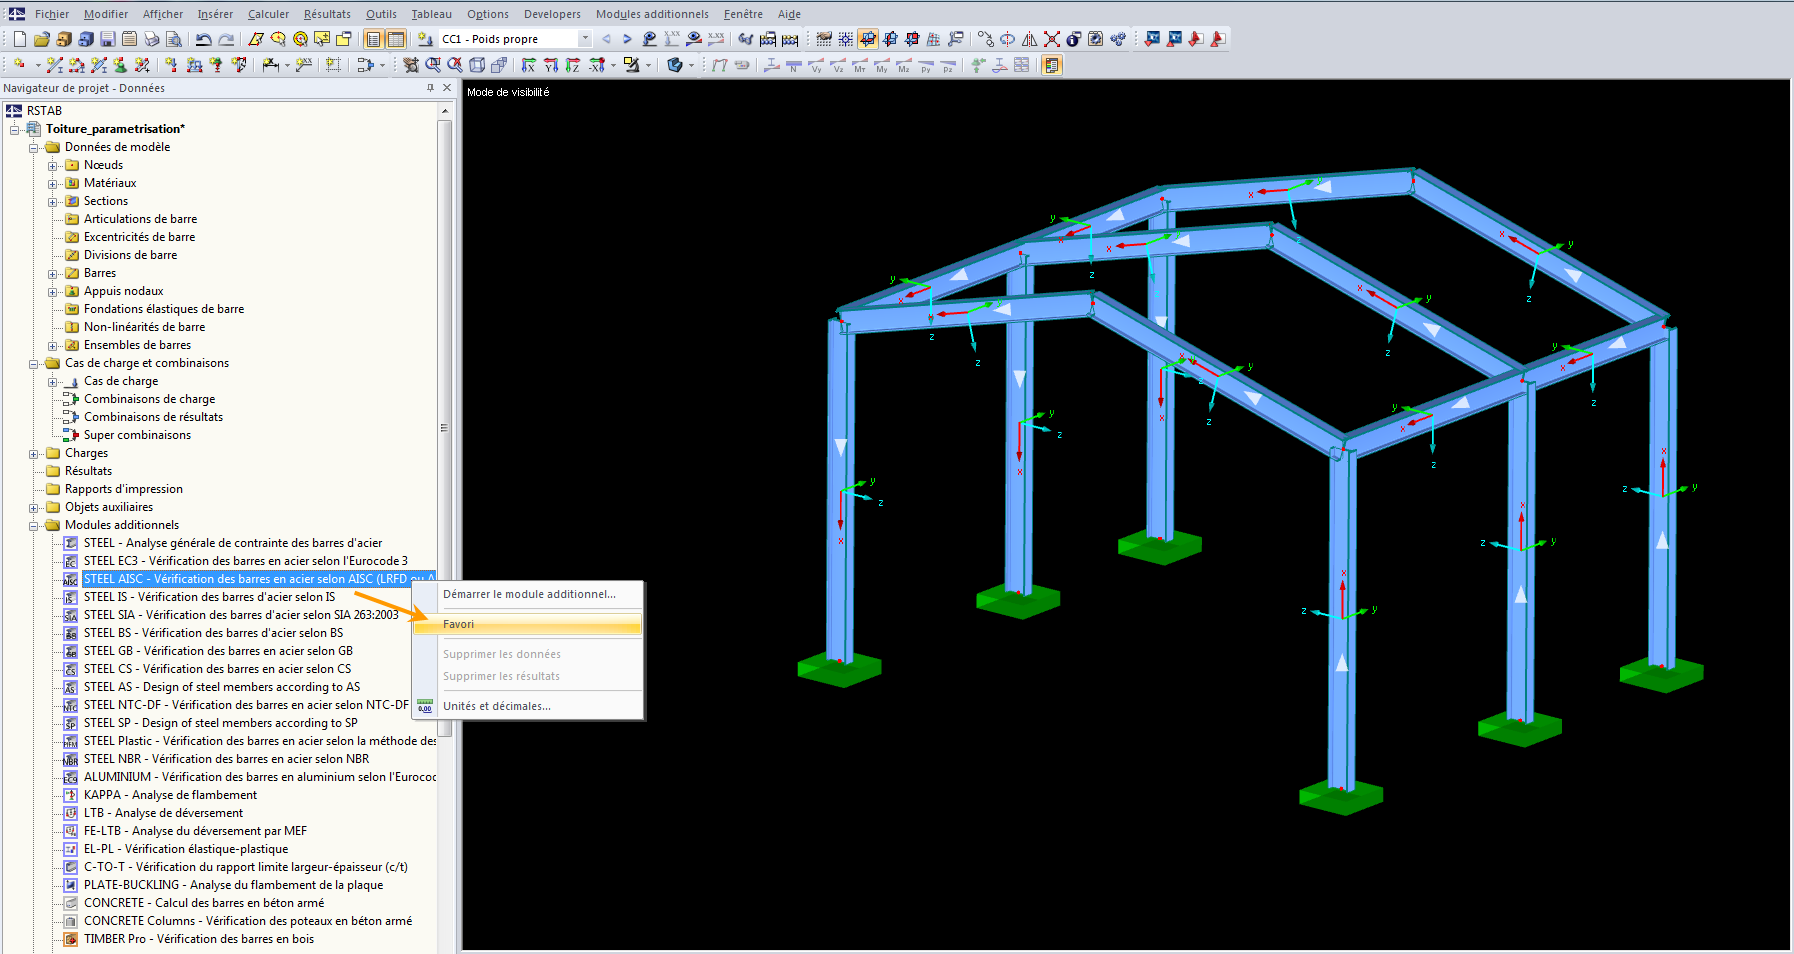Pin the navigator panel with the pushpin
The height and width of the screenshot is (954, 1794).
click(430, 88)
